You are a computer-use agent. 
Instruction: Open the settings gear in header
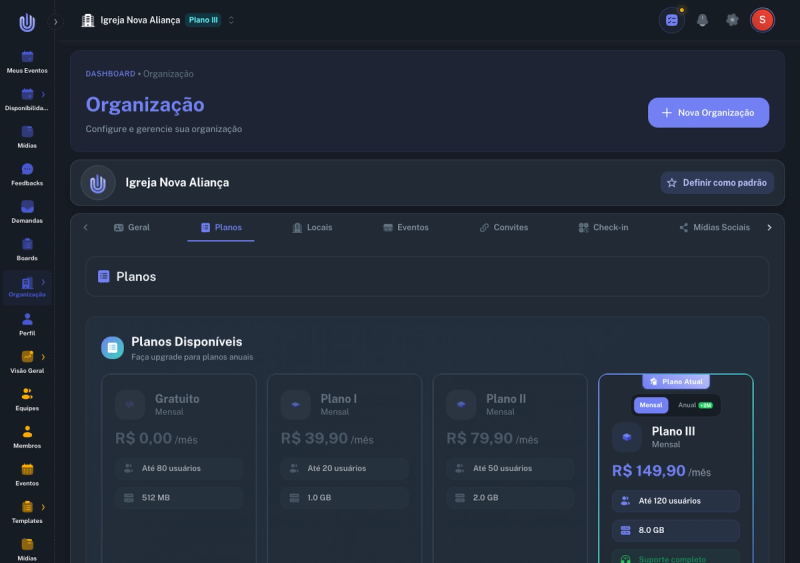tap(732, 20)
